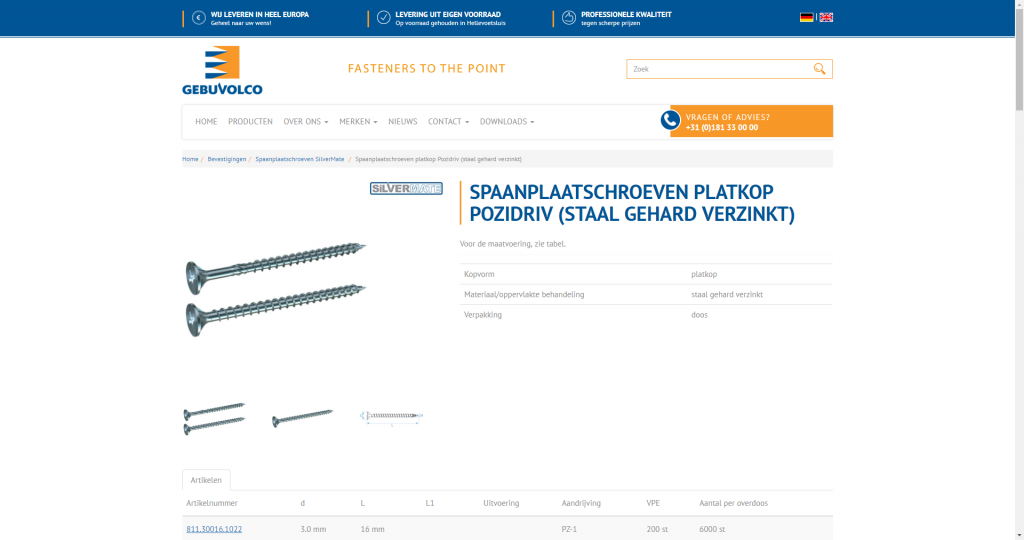Expand the Merken dropdown
1024x540 pixels.
pos(358,121)
